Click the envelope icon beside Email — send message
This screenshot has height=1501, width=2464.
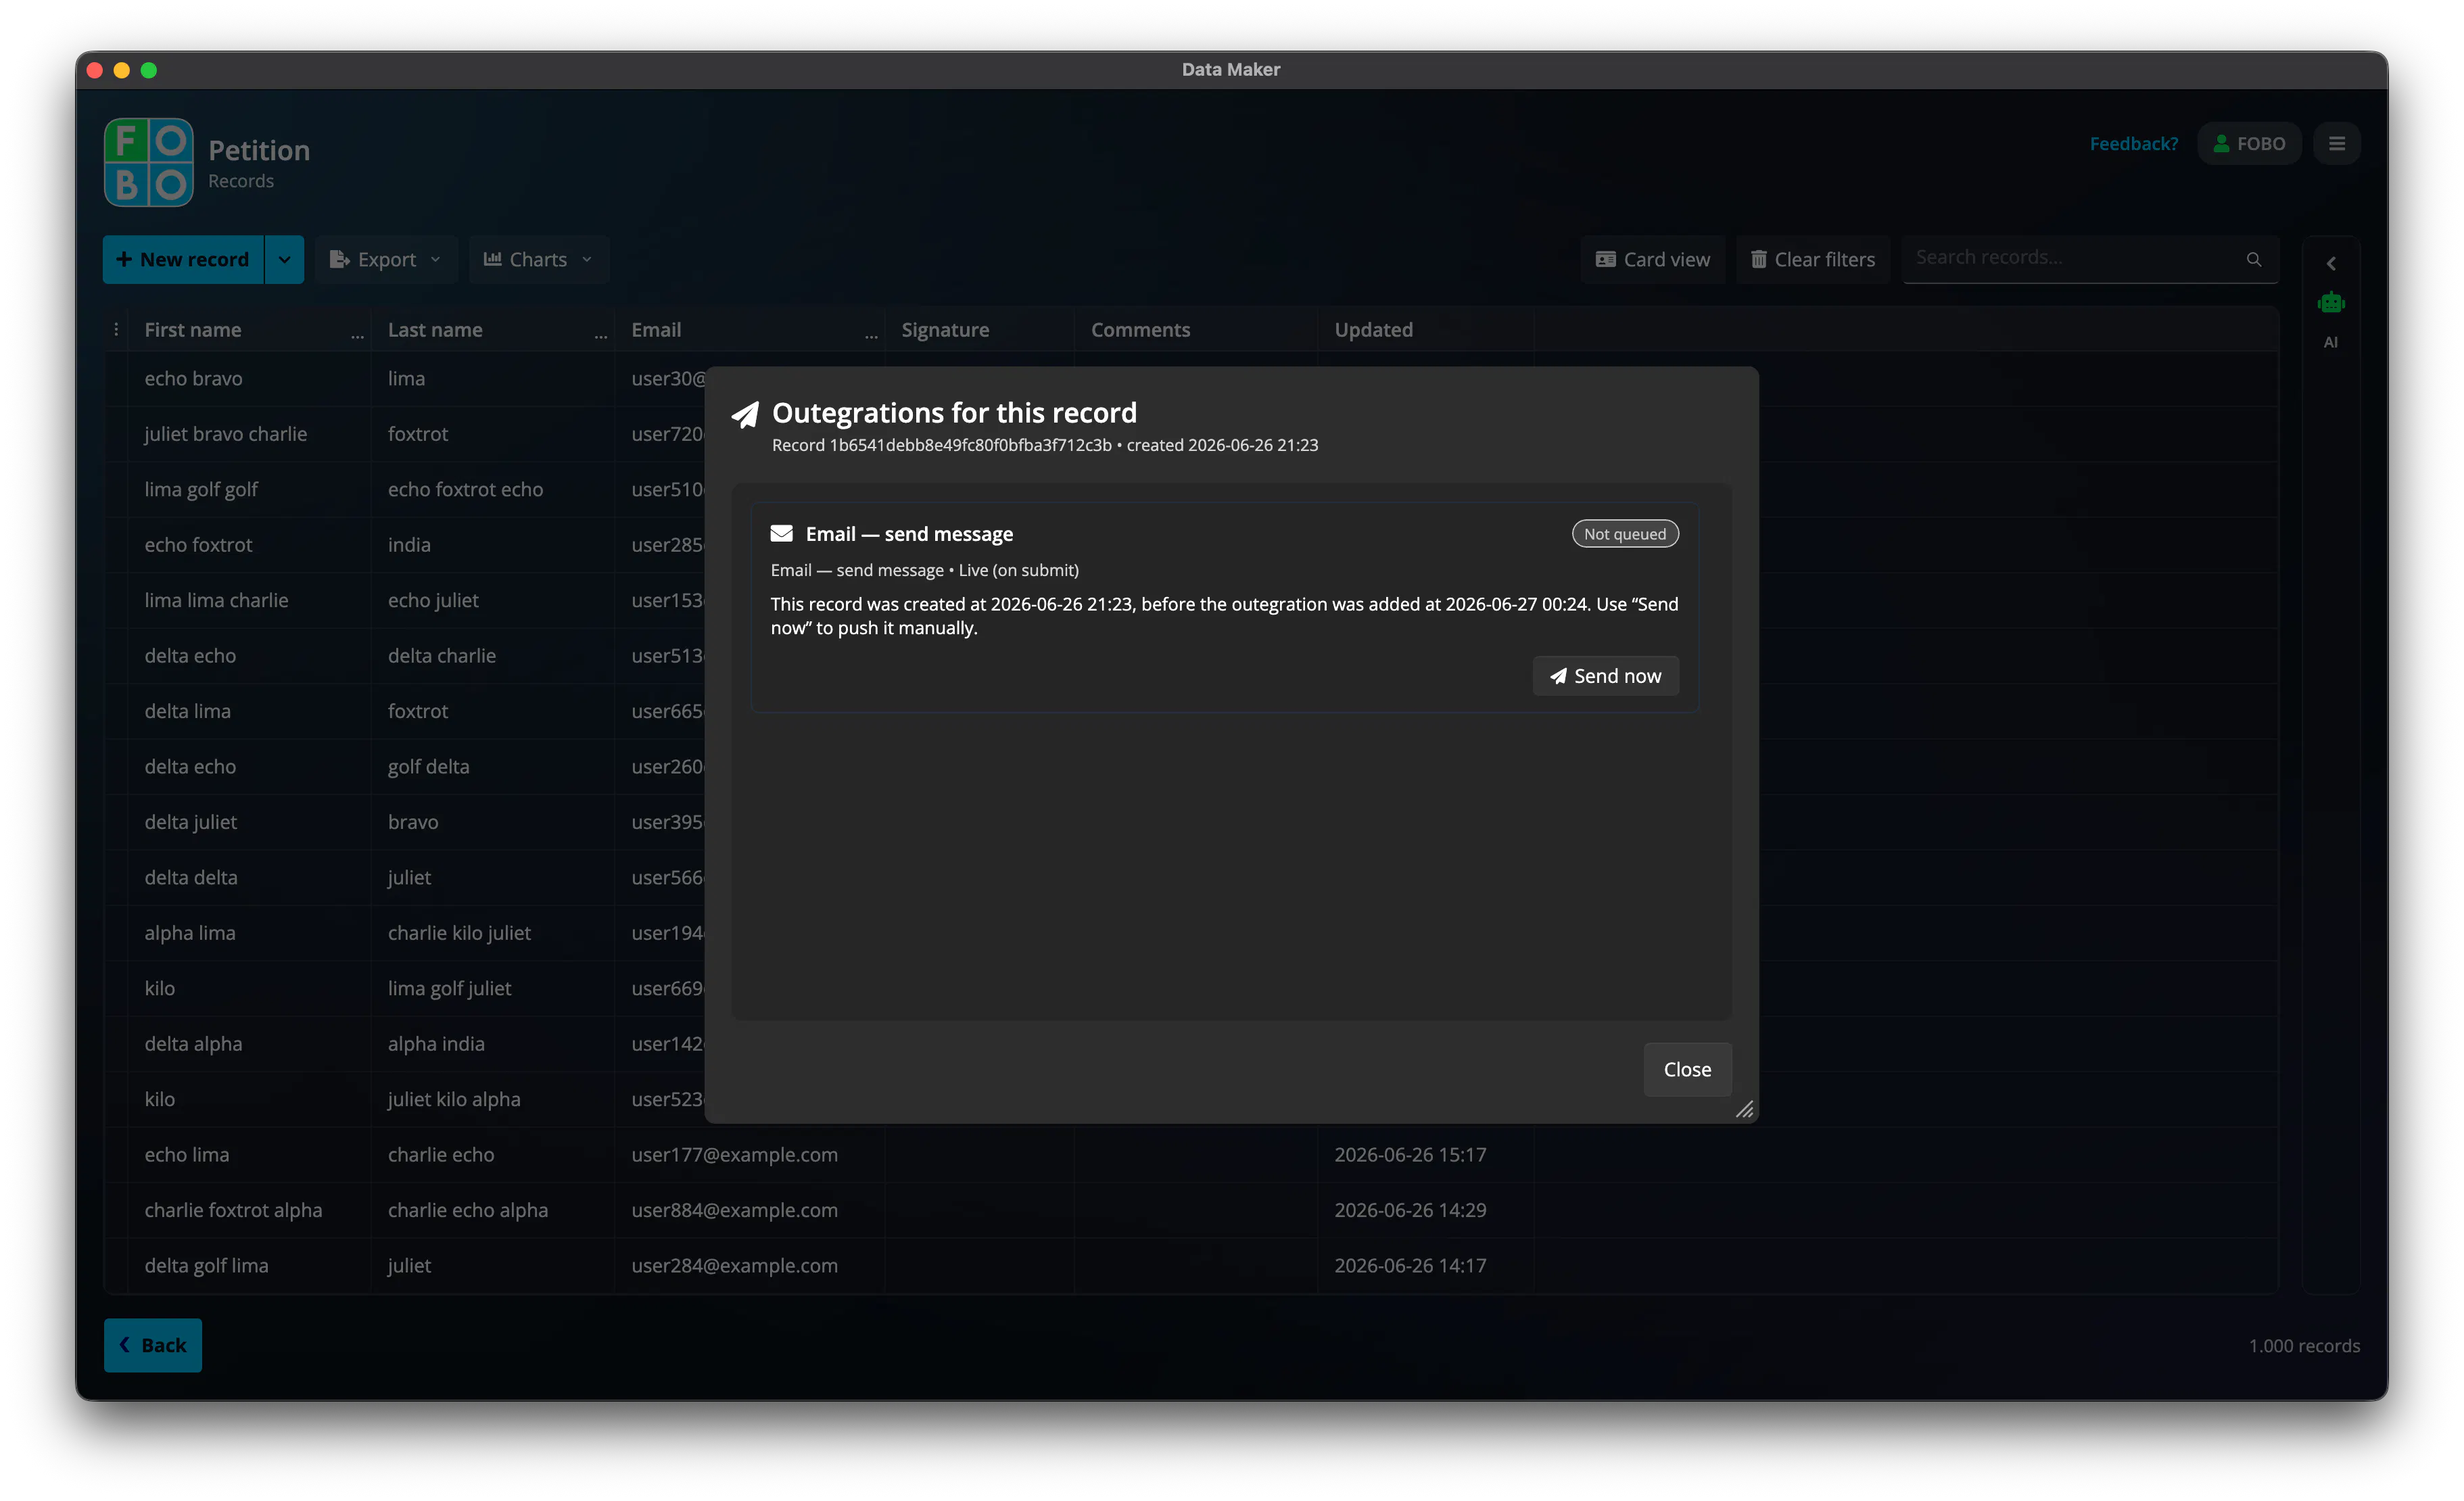tap(781, 534)
